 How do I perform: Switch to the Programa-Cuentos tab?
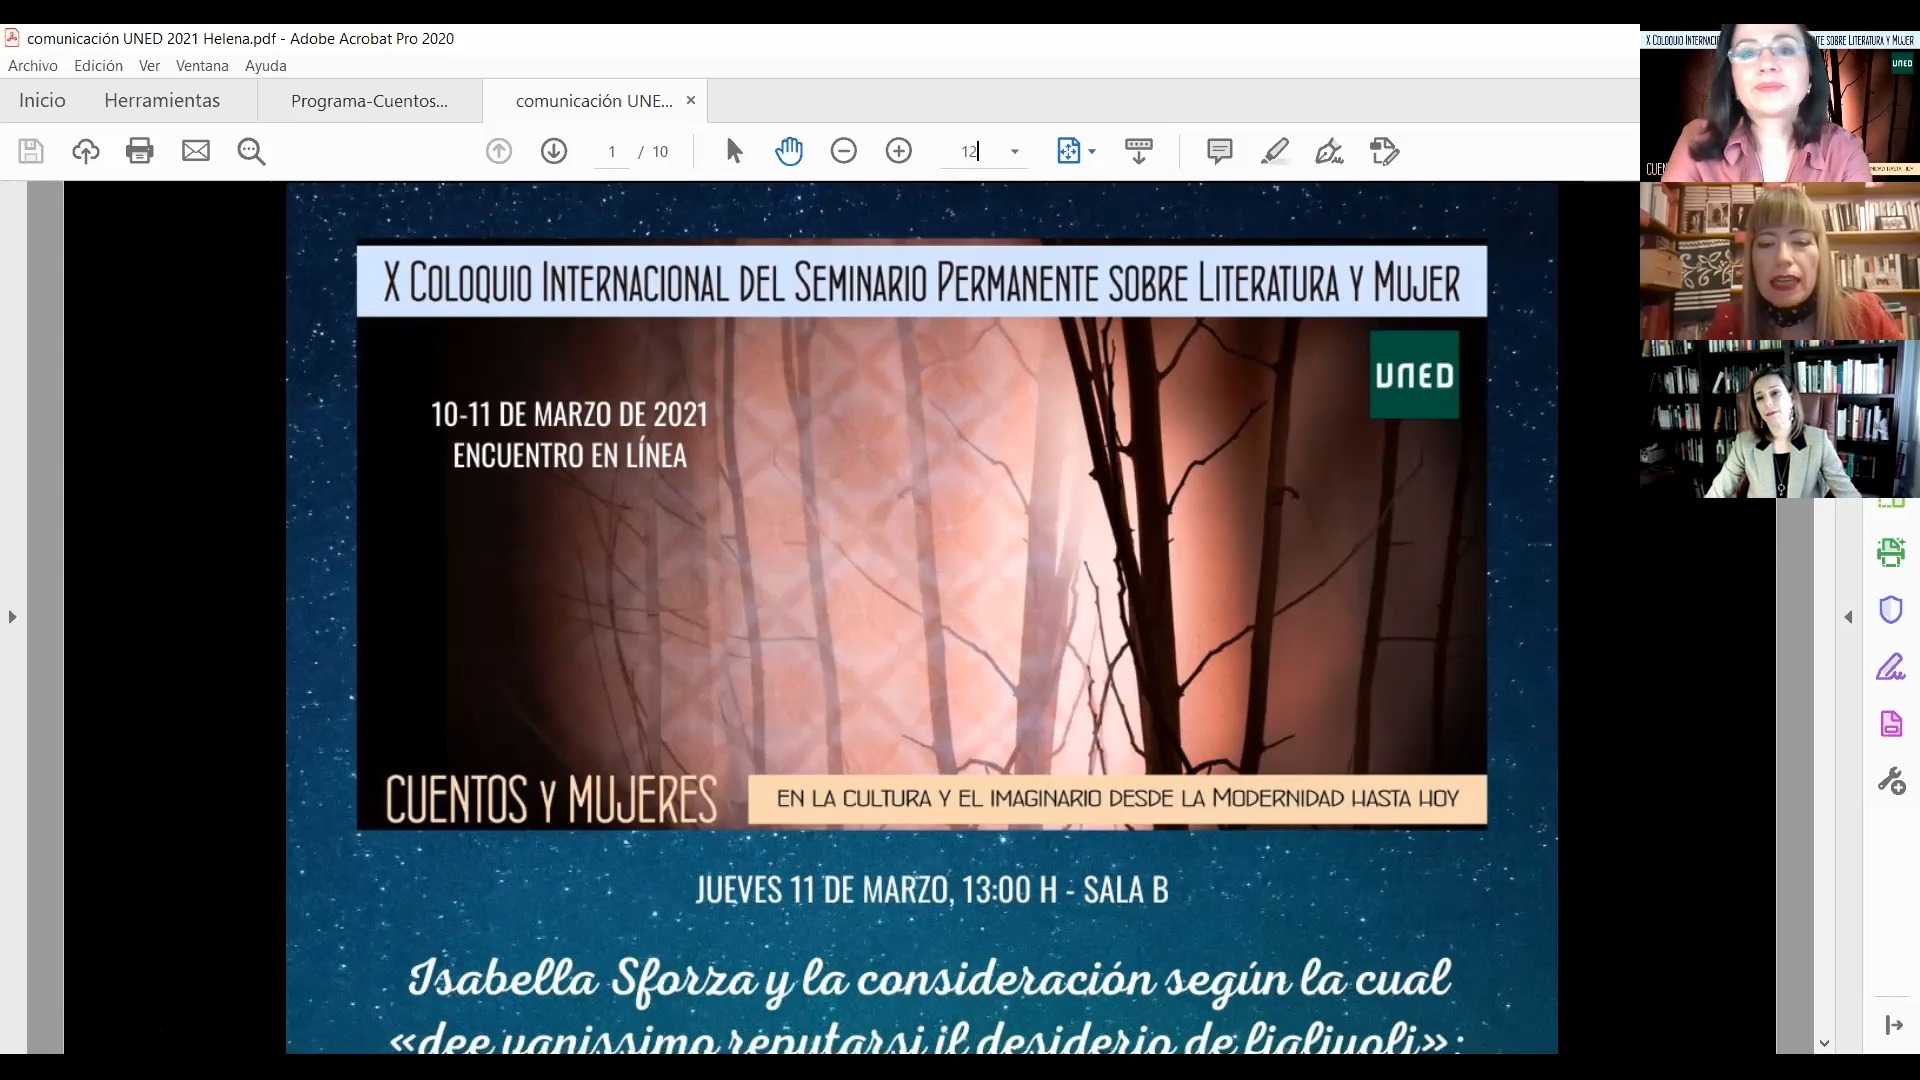coord(369,101)
